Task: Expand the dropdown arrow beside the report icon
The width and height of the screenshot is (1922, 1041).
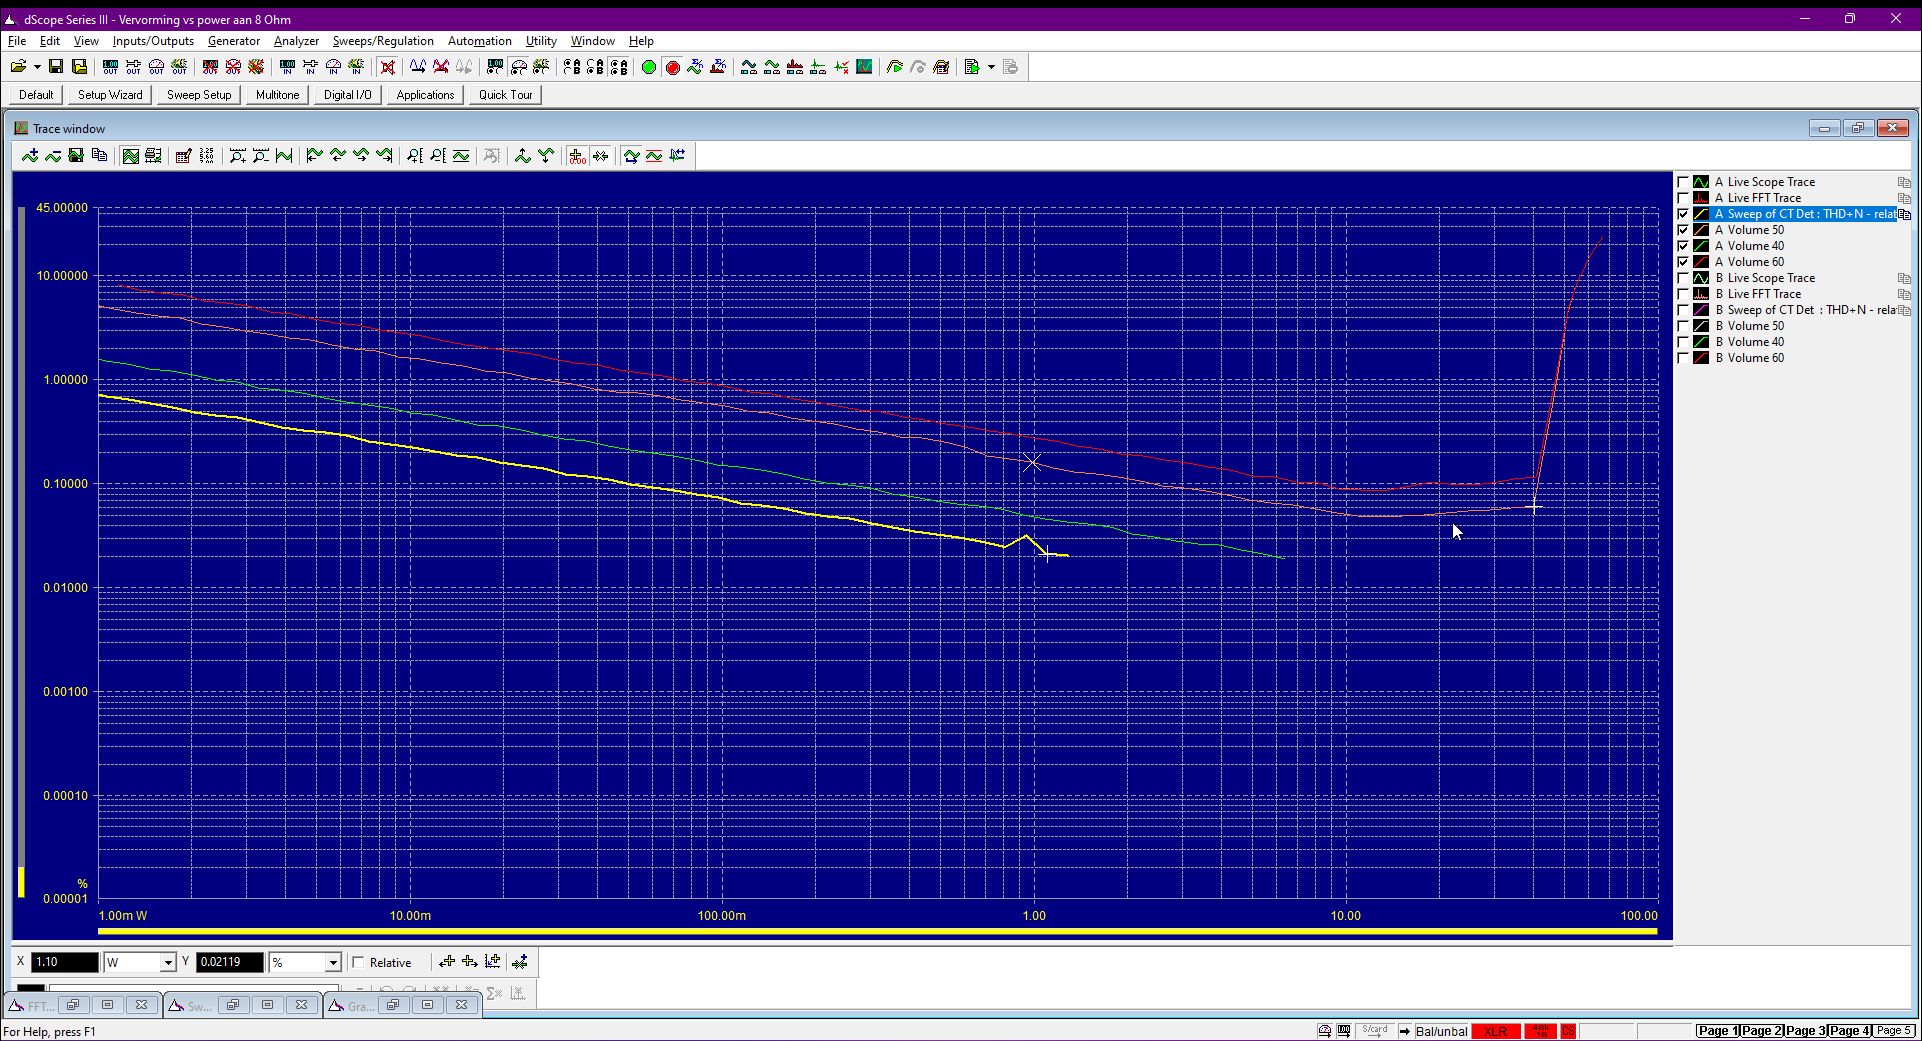Action: coord(991,67)
